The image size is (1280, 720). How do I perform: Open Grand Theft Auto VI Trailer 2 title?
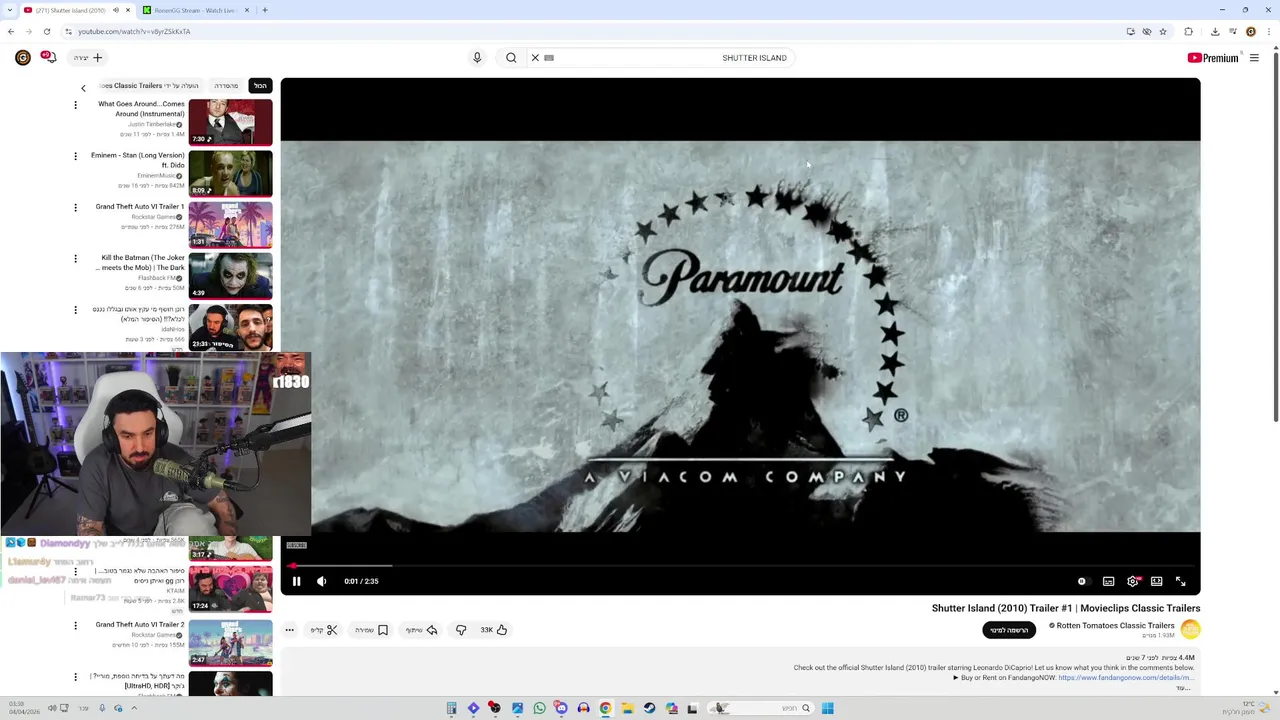(140, 625)
